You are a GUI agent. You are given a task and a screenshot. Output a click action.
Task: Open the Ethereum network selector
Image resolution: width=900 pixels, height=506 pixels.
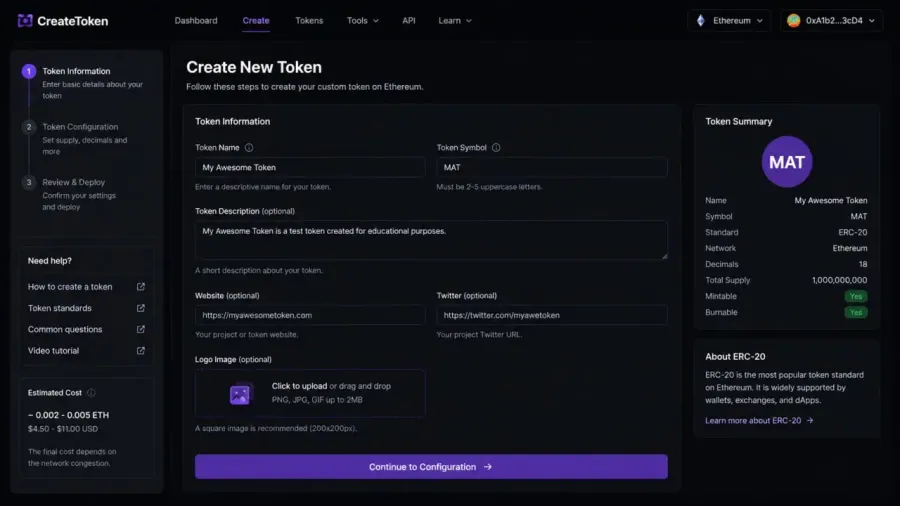click(730, 21)
